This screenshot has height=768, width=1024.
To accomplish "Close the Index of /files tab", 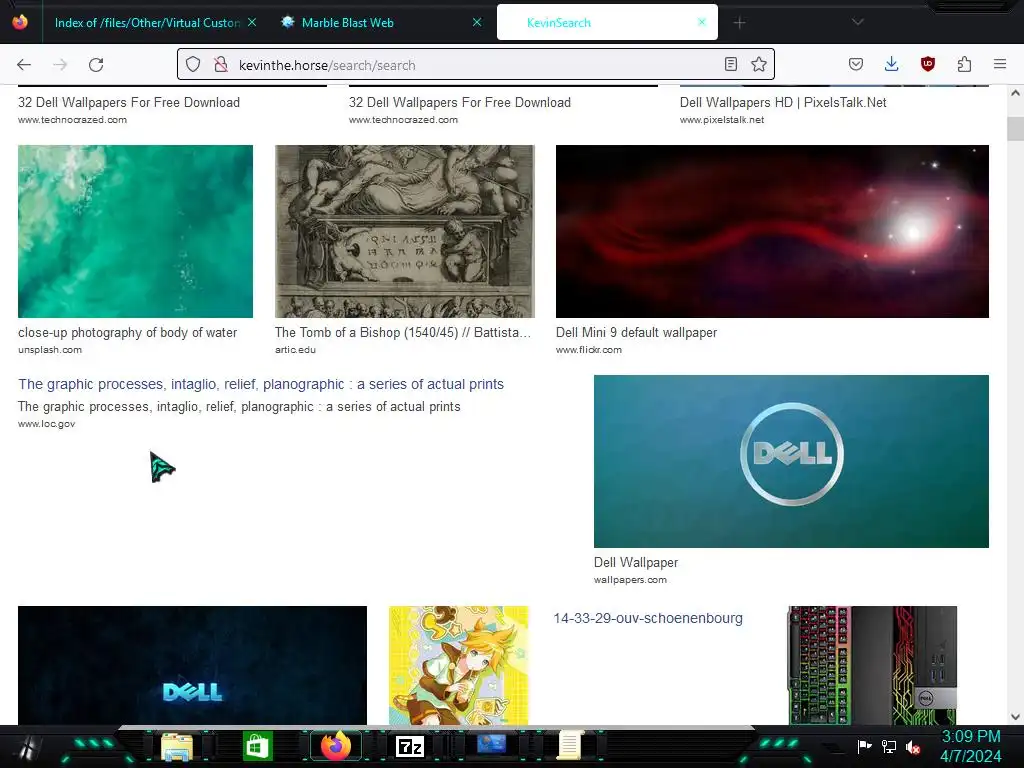I will point(252,22).
